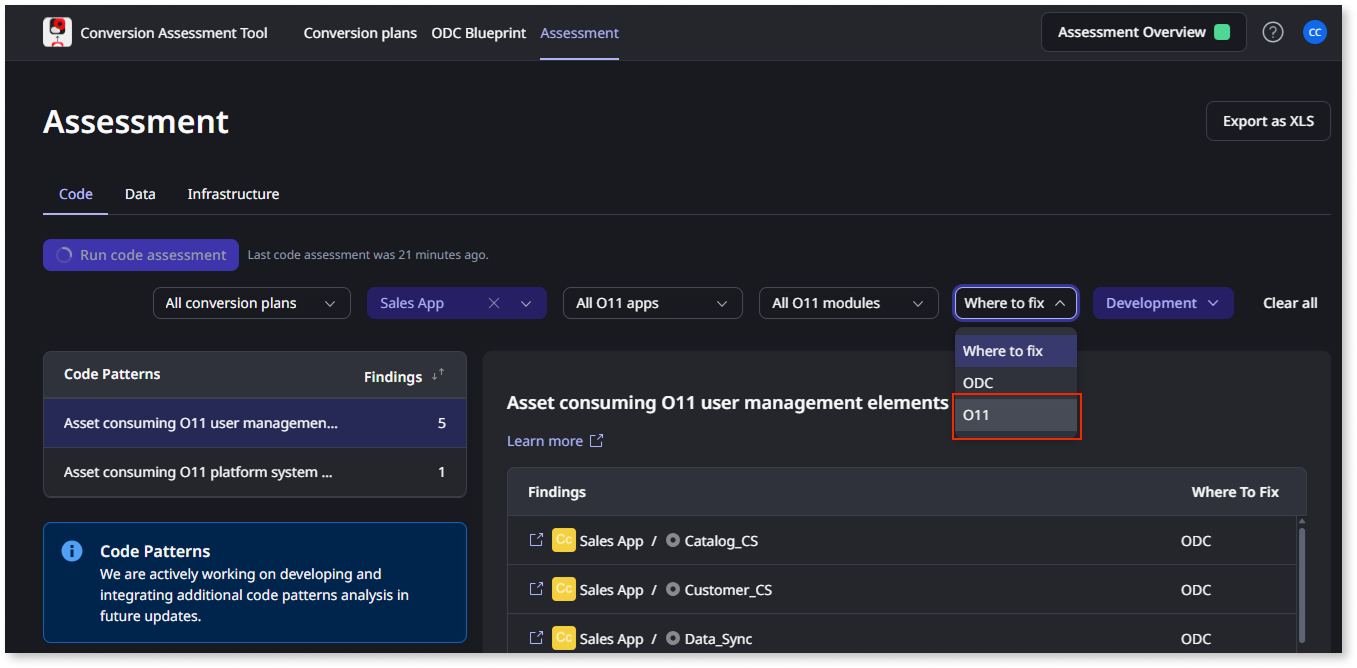Screen dimensions: 1357x668
Task: Click the Findings column header in Code Patterns
Action: 393,376
